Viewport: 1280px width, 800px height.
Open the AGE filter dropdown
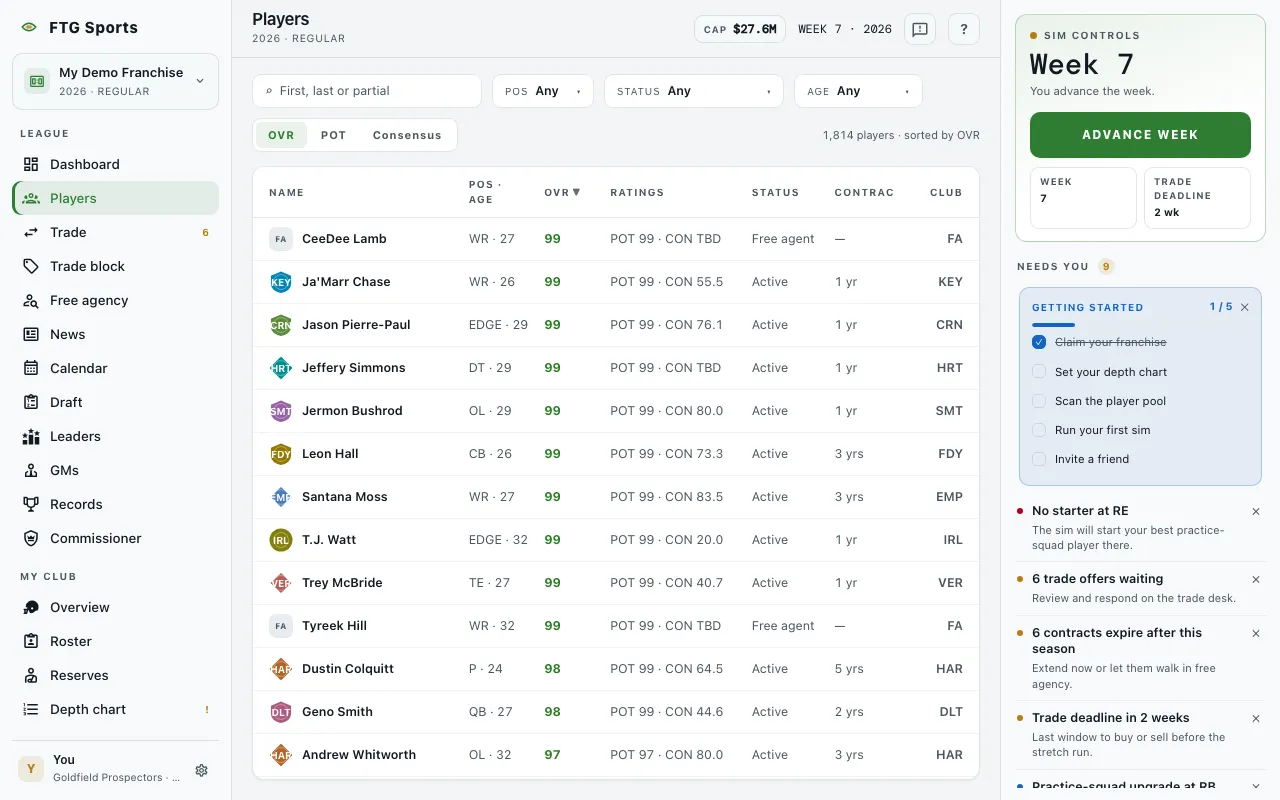tap(858, 91)
